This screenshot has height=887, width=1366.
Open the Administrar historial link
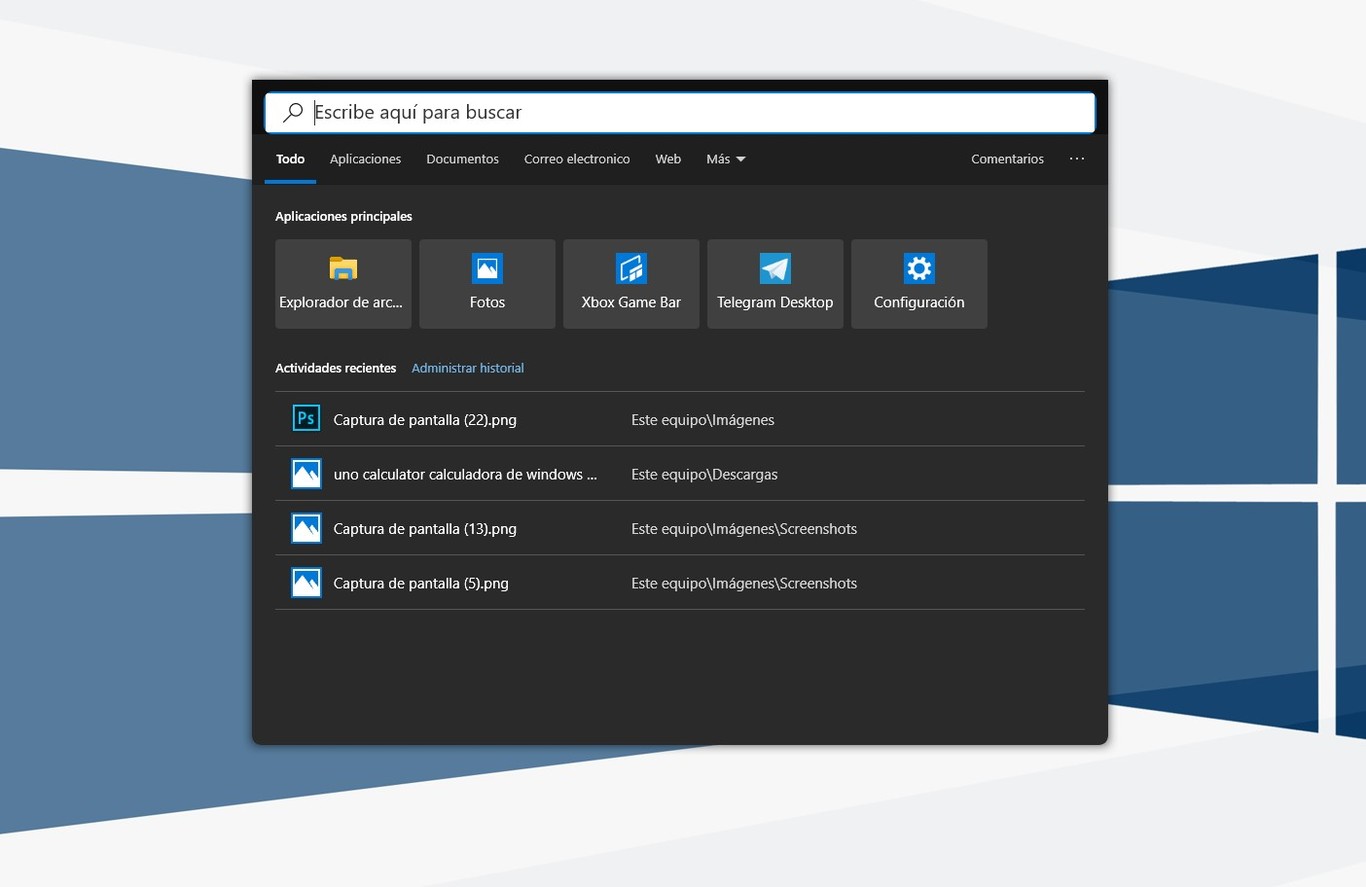click(467, 368)
